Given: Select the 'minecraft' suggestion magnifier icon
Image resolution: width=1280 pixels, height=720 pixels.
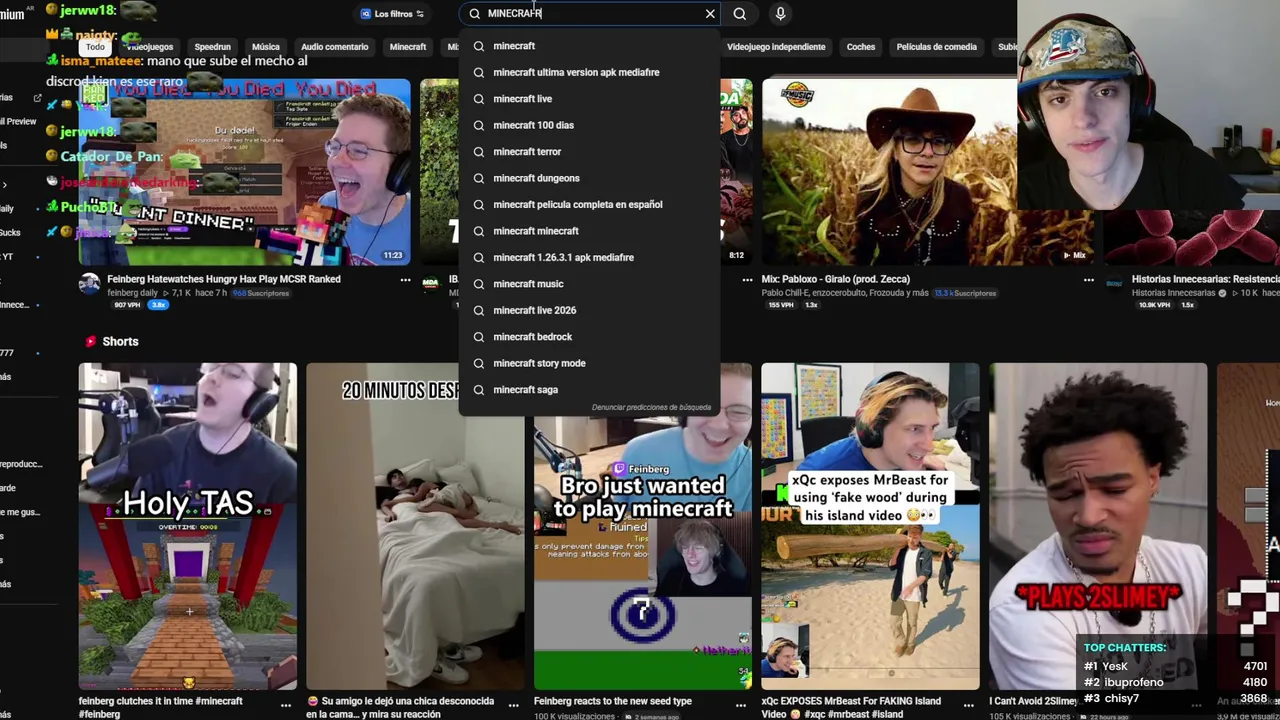Looking at the screenshot, I should pyautogui.click(x=479, y=46).
